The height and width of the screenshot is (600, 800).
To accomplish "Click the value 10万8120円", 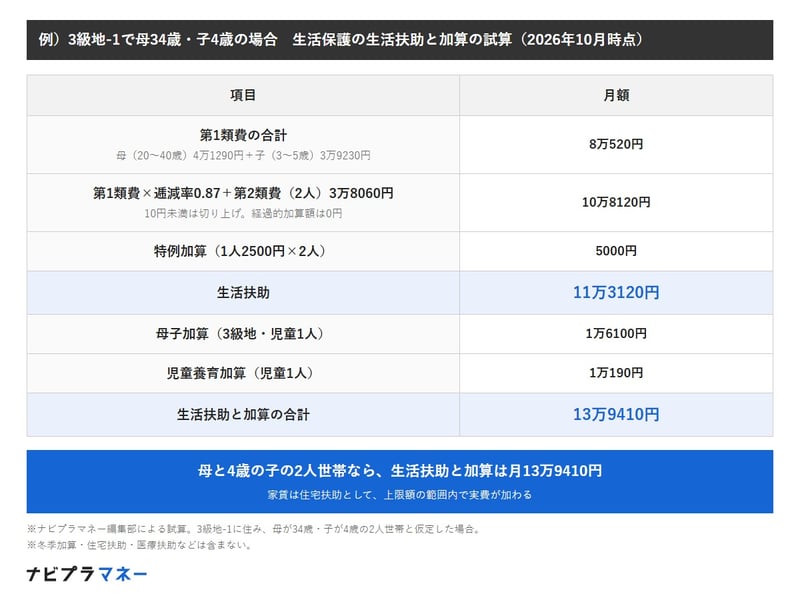I will click(x=616, y=203).
